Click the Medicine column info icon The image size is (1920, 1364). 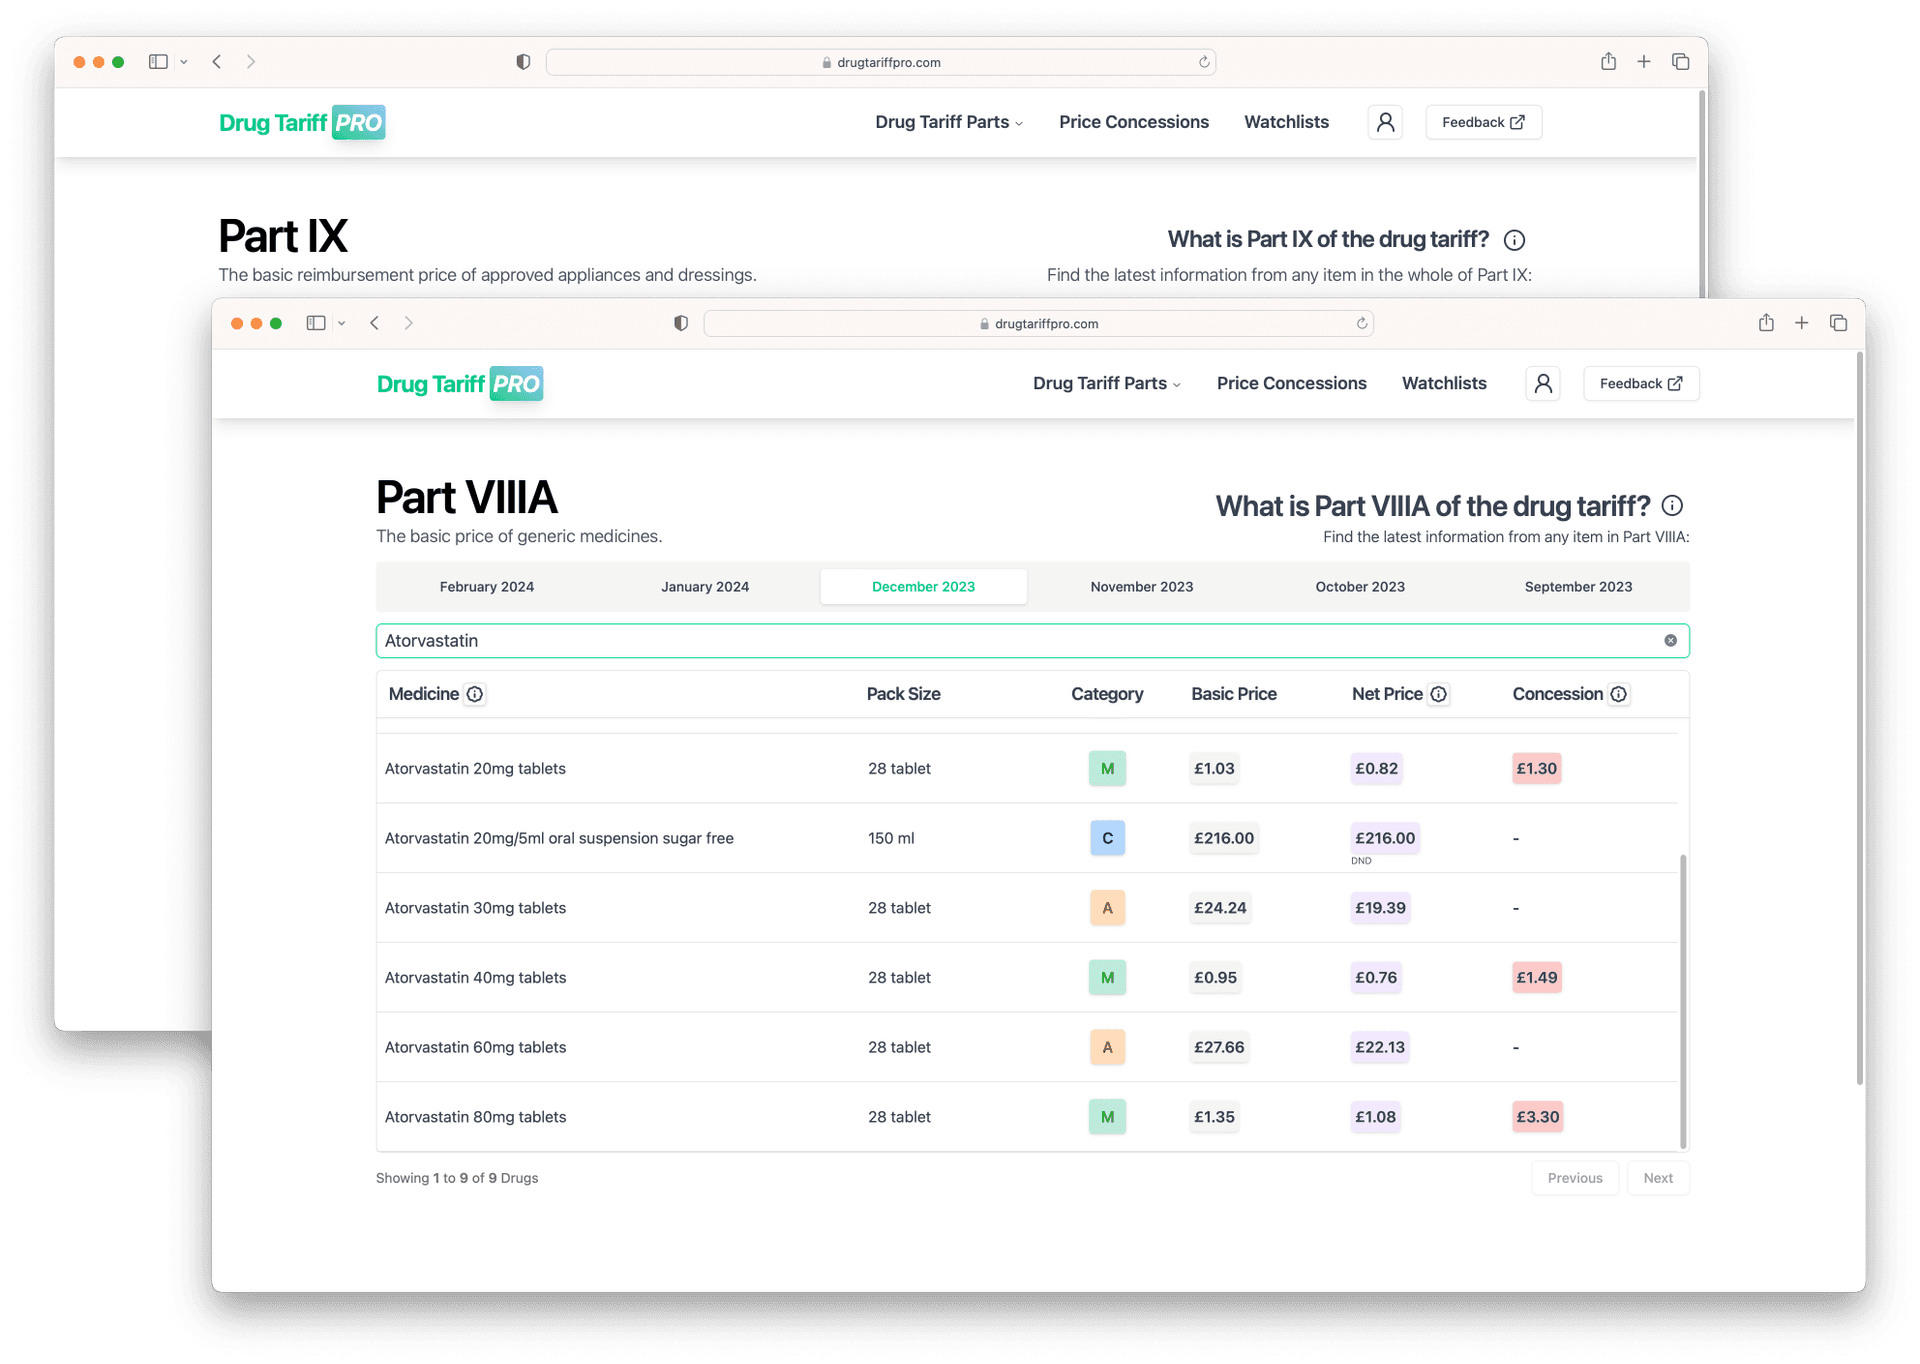point(475,694)
